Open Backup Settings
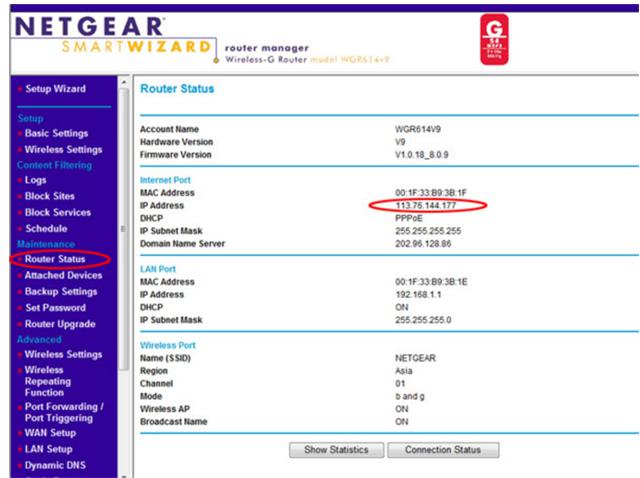The height and width of the screenshot is (478, 640). [x=61, y=292]
